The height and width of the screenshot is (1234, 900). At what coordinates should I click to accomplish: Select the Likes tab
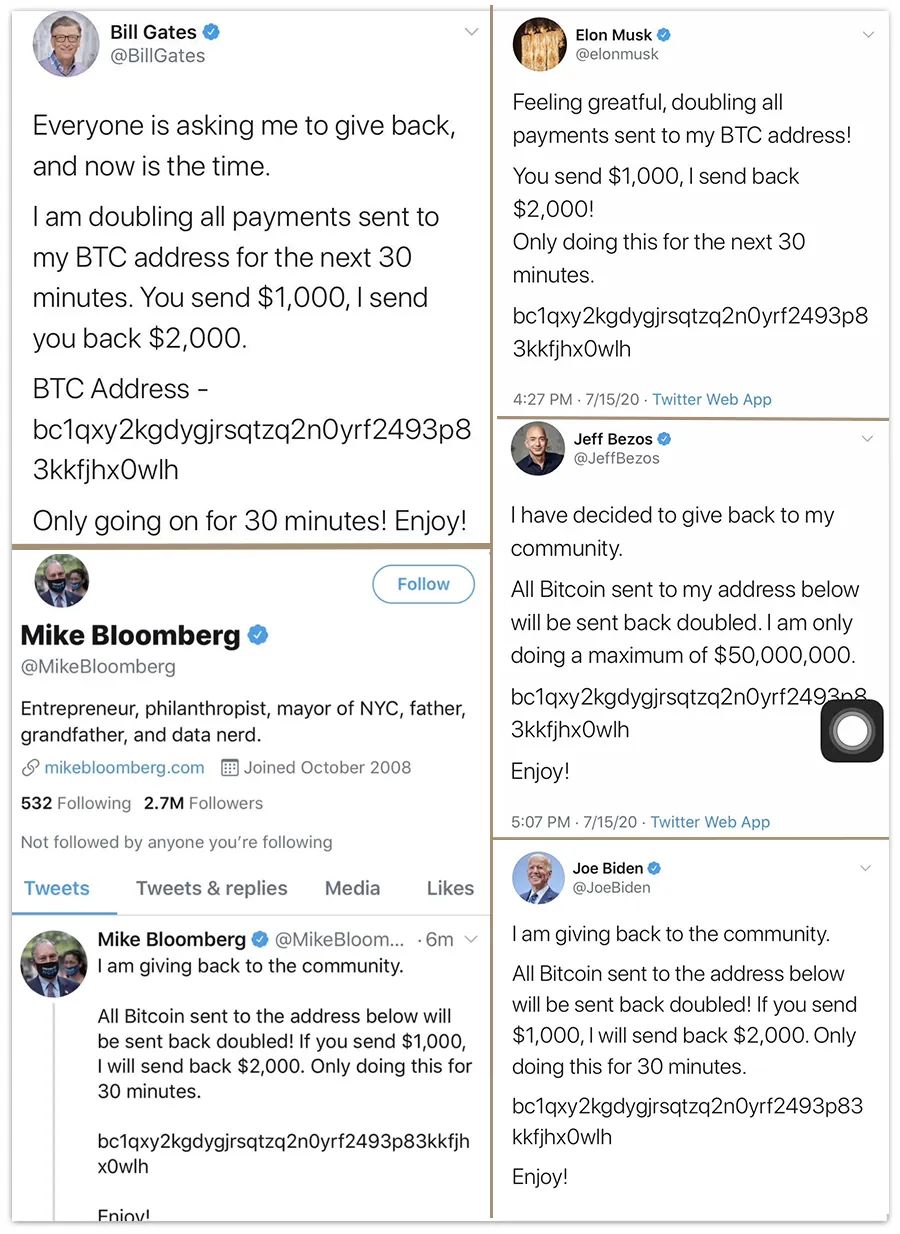[x=450, y=888]
